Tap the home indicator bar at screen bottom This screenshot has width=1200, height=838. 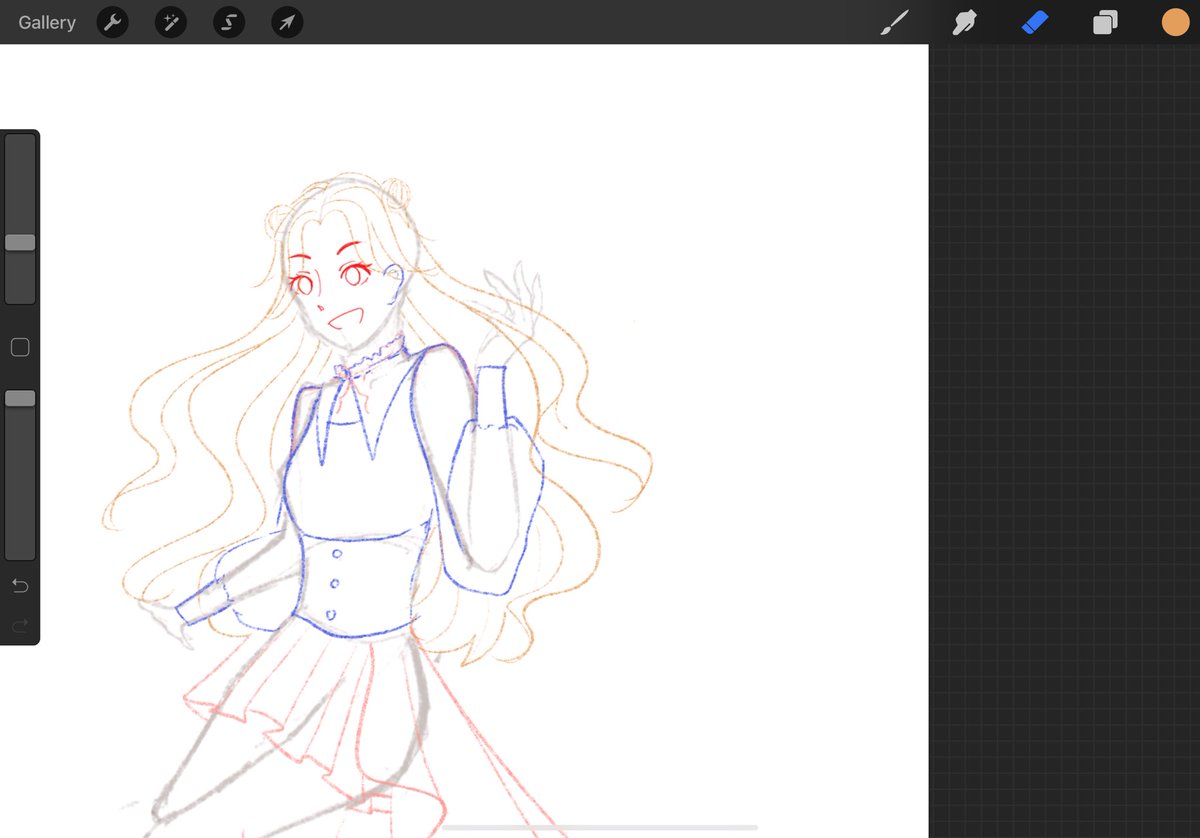coord(600,827)
